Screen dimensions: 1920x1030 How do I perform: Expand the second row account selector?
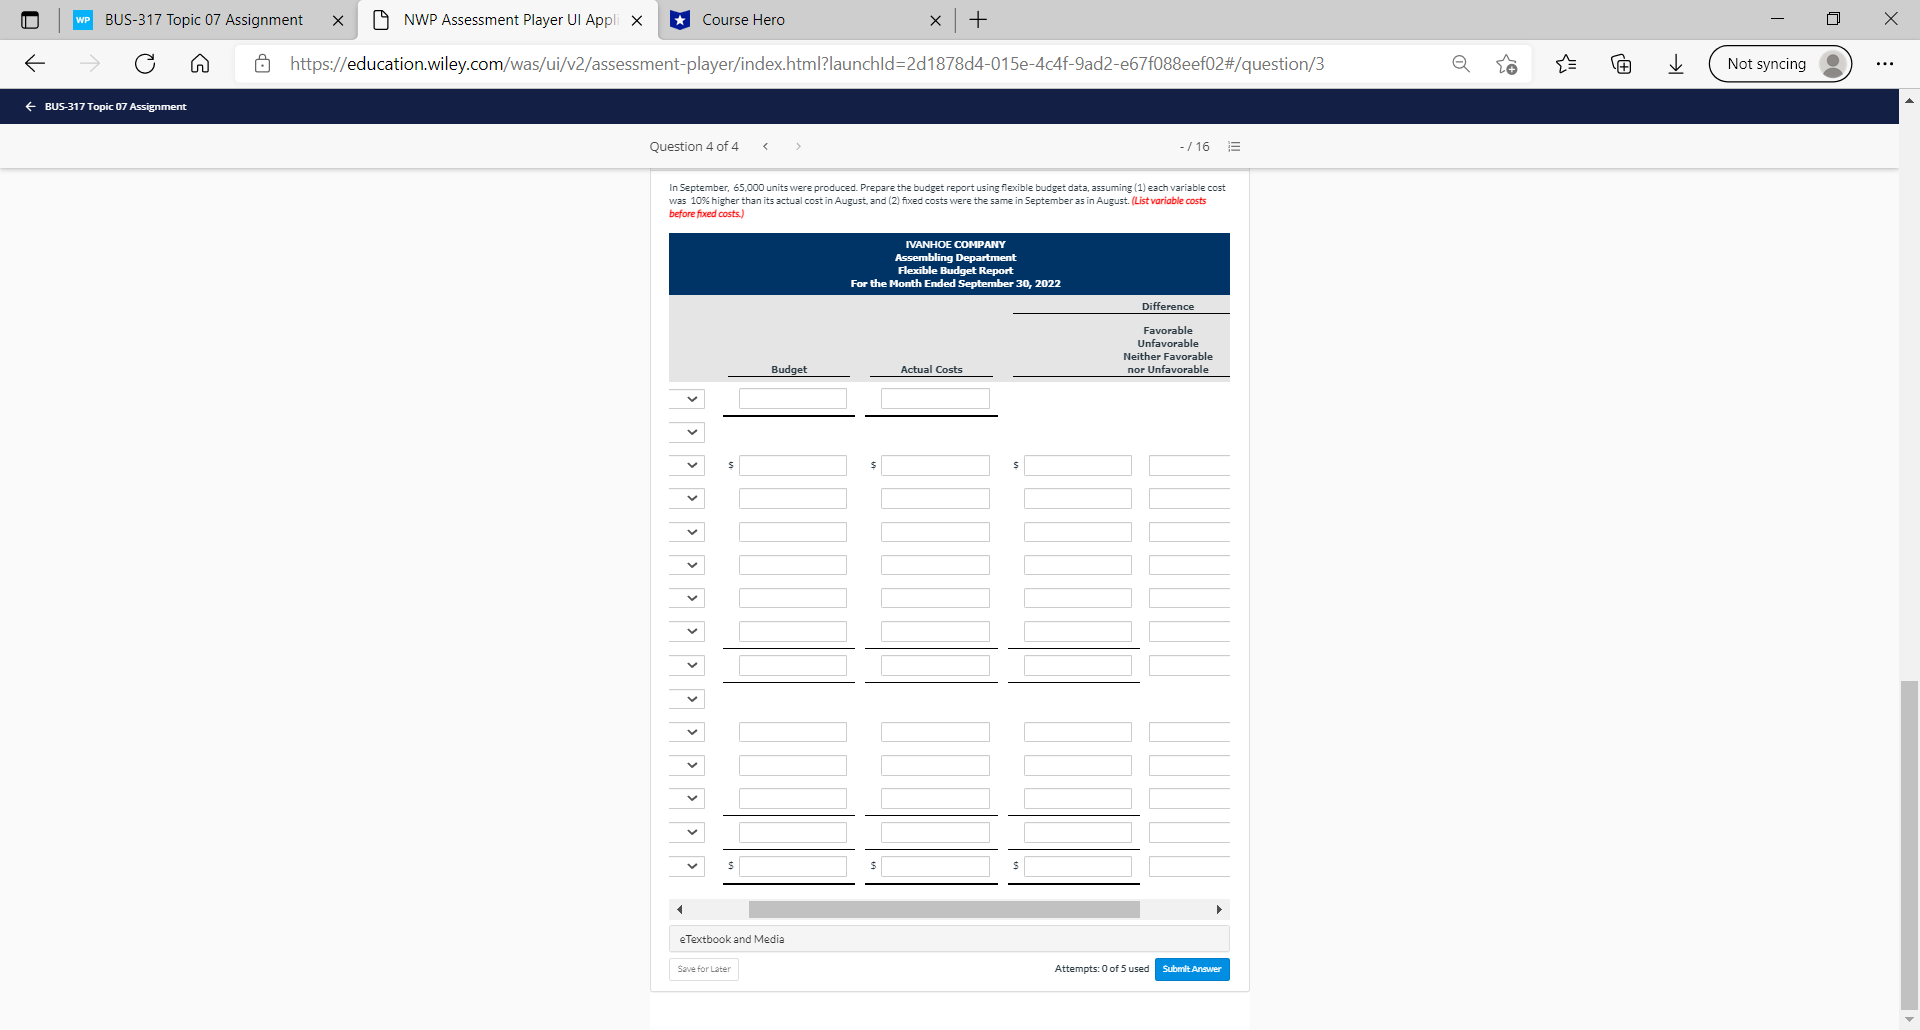tap(687, 432)
